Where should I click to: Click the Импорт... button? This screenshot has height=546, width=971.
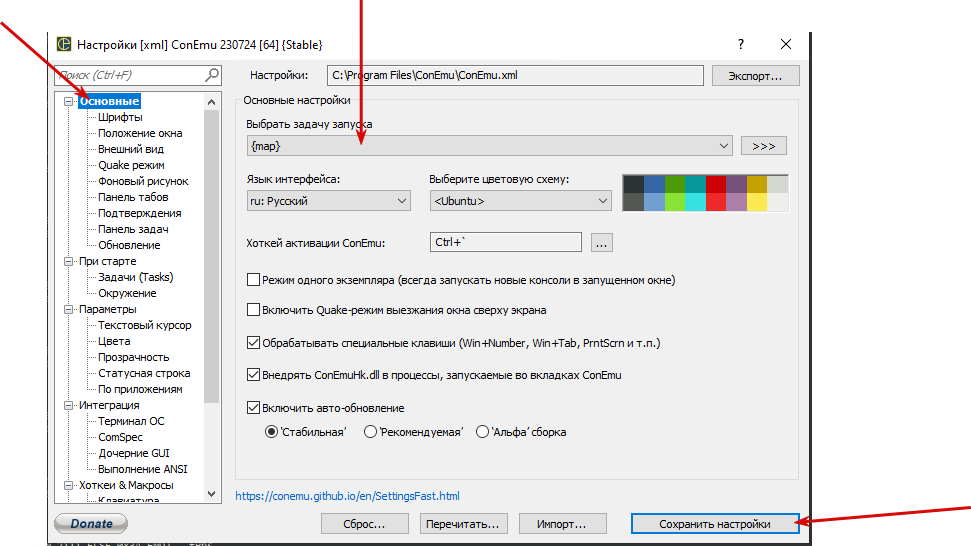tap(562, 524)
